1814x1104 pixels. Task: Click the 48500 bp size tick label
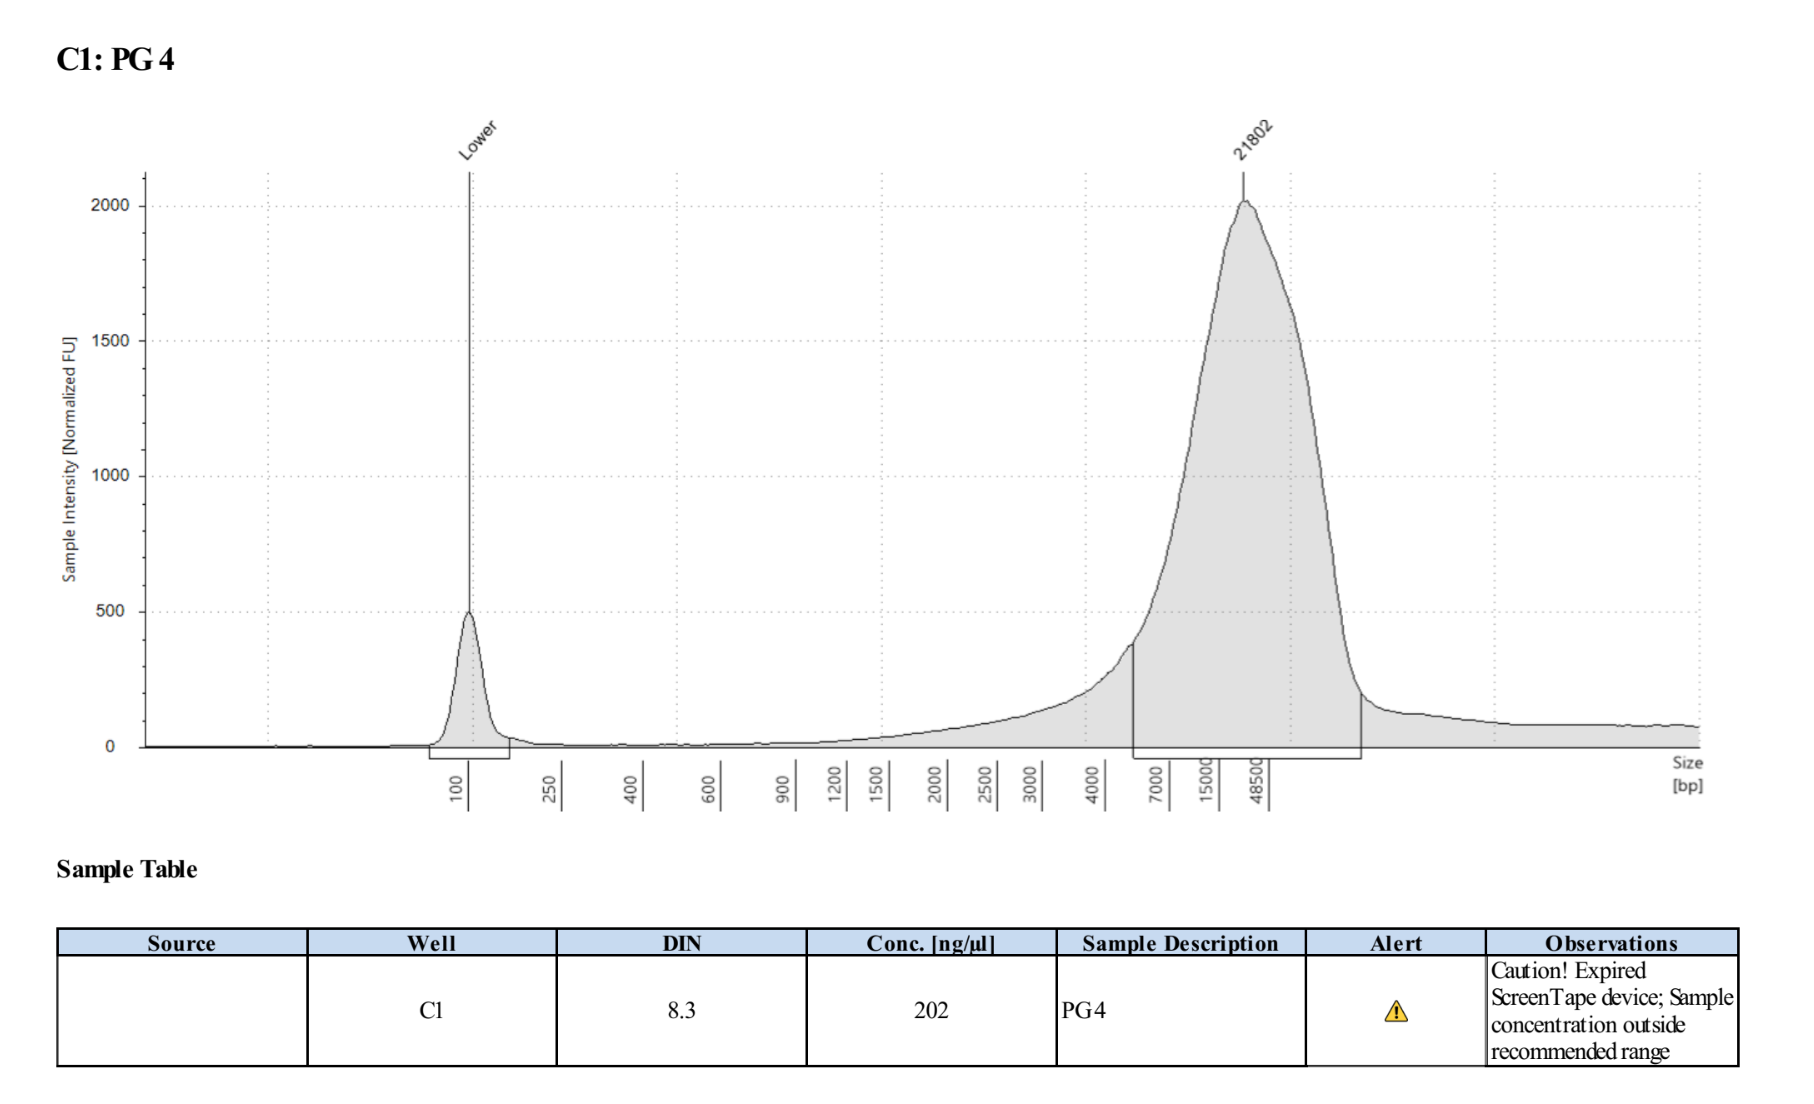coord(1257,781)
